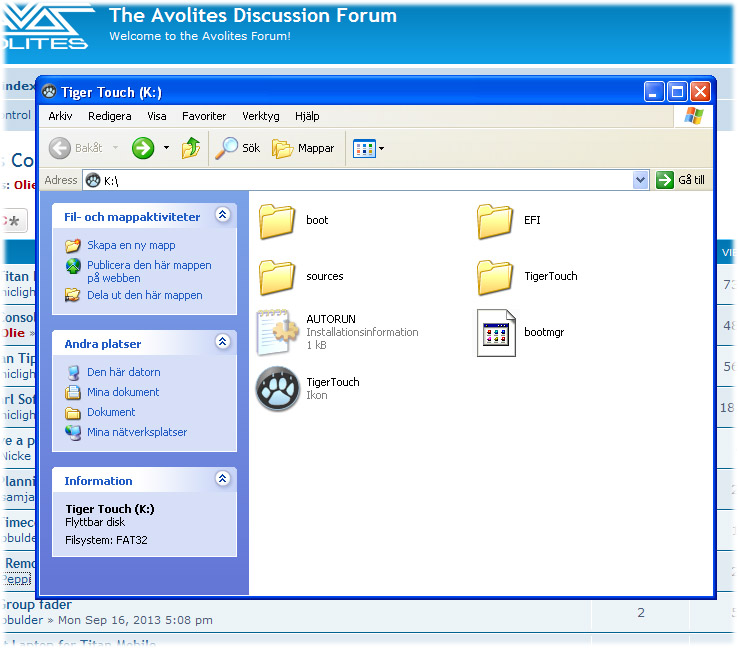
Task: Click the green Forward arrow button
Action: (x=143, y=148)
